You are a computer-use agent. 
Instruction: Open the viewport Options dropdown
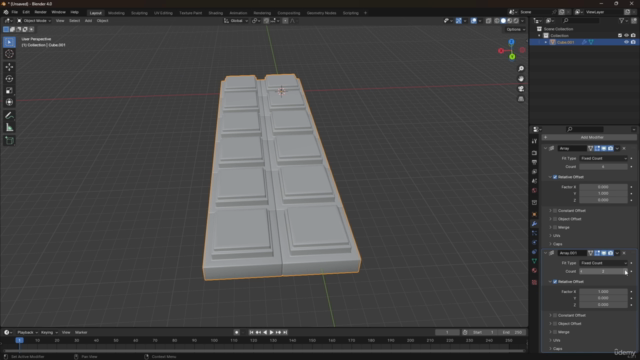(x=515, y=29)
